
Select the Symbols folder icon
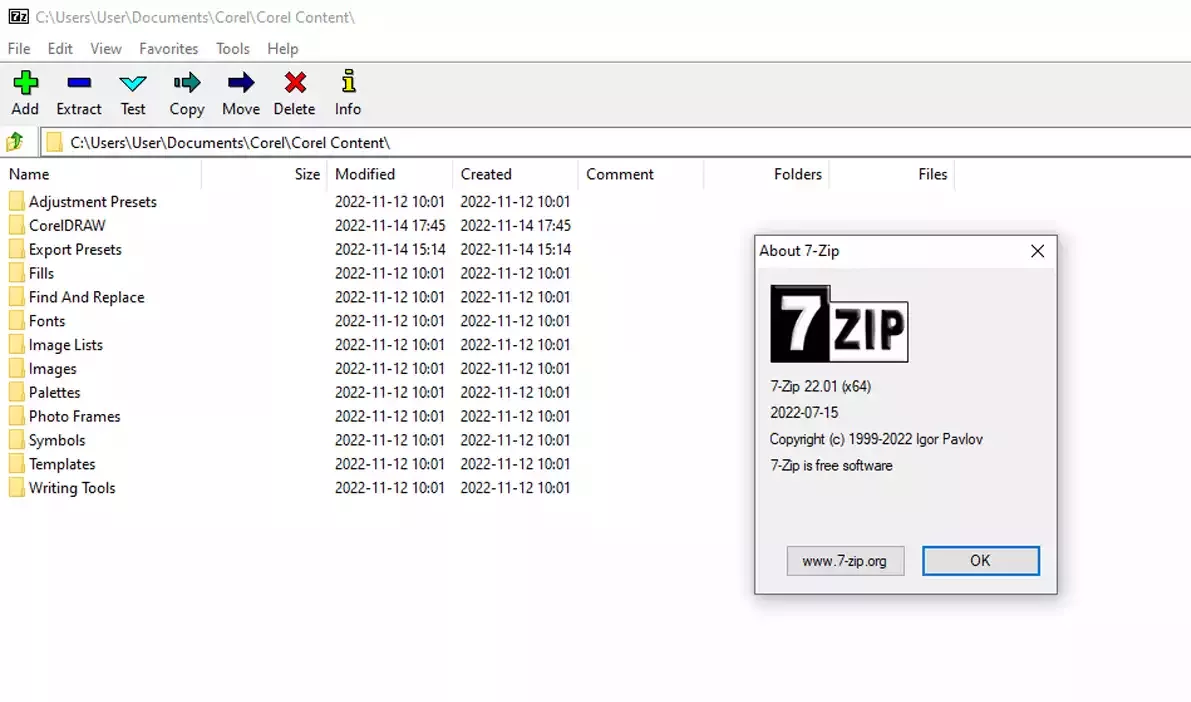pos(17,440)
